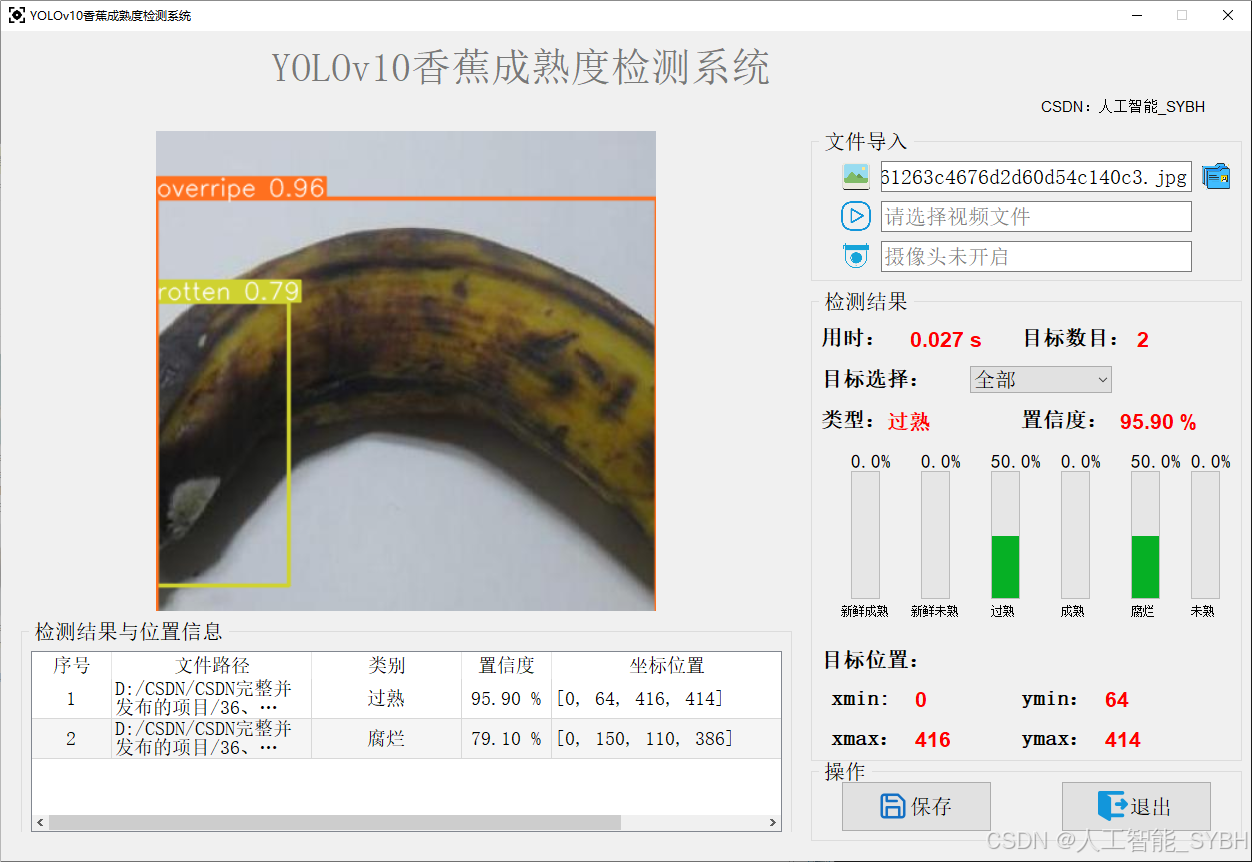Minimize the application window

[1137, 15]
